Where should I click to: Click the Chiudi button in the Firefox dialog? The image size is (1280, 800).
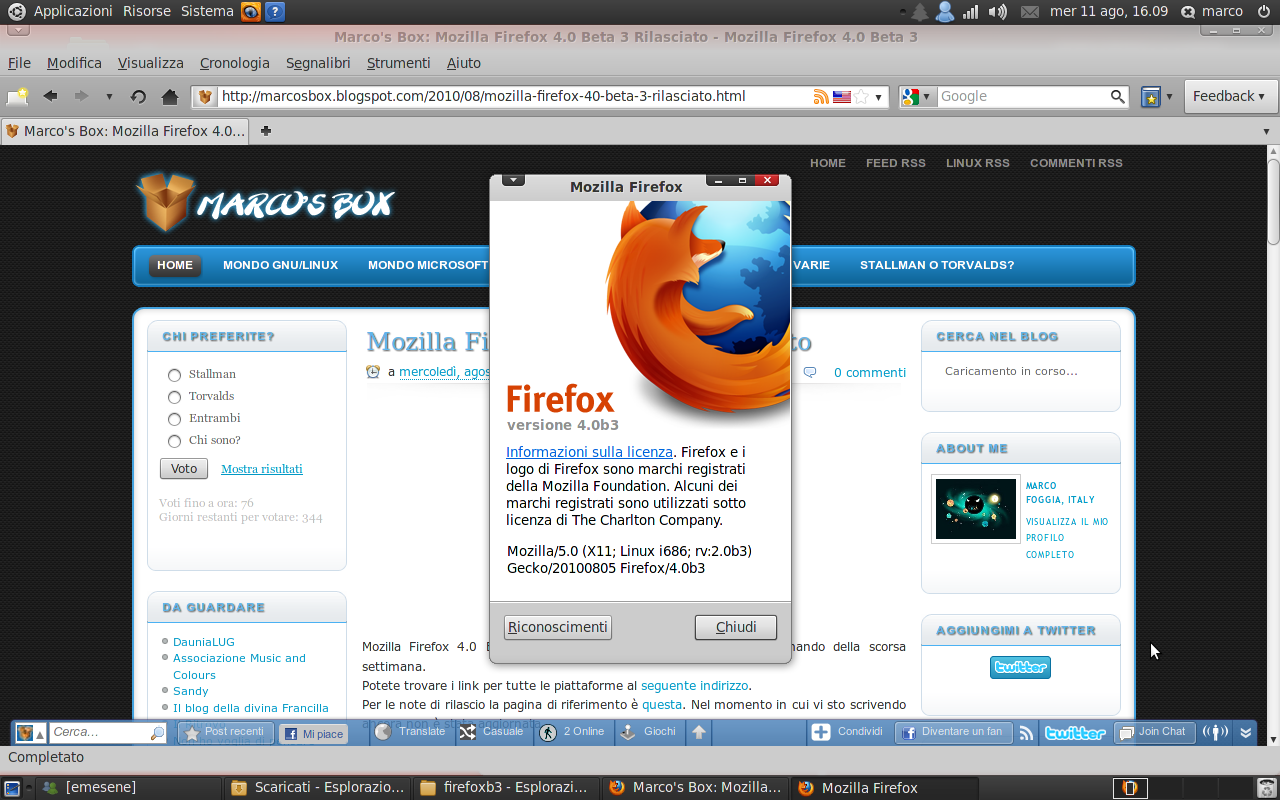point(735,627)
